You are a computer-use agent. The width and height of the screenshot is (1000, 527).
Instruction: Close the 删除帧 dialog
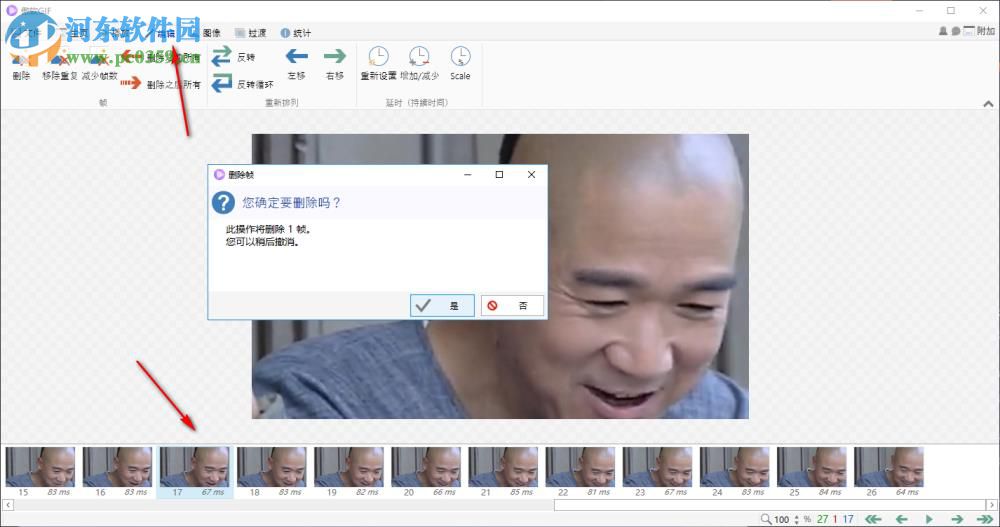pos(531,174)
